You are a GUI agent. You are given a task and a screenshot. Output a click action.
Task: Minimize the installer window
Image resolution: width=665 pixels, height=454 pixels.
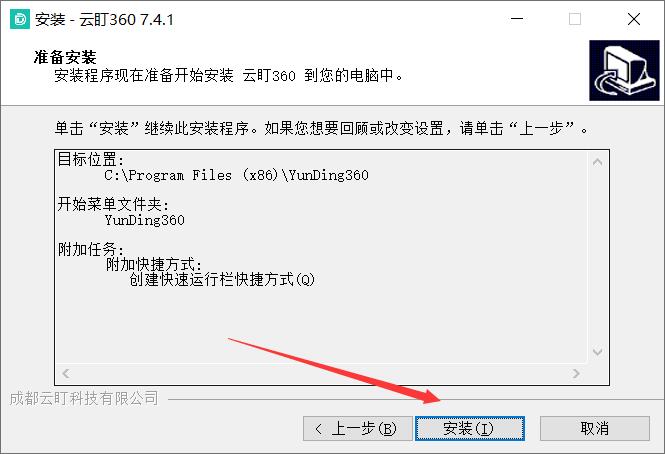click(517, 19)
